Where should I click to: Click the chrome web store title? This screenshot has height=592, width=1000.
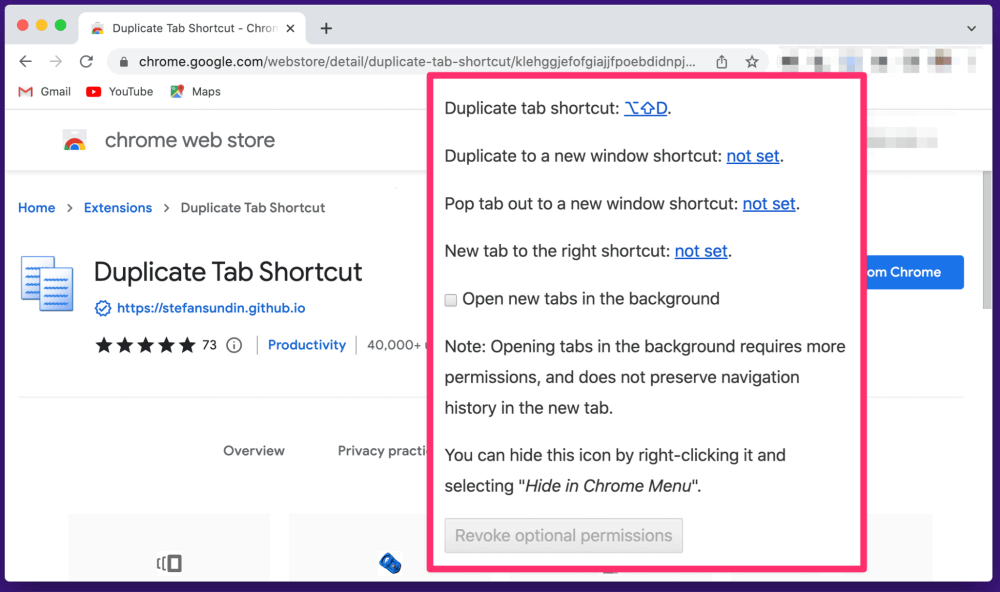[189, 140]
